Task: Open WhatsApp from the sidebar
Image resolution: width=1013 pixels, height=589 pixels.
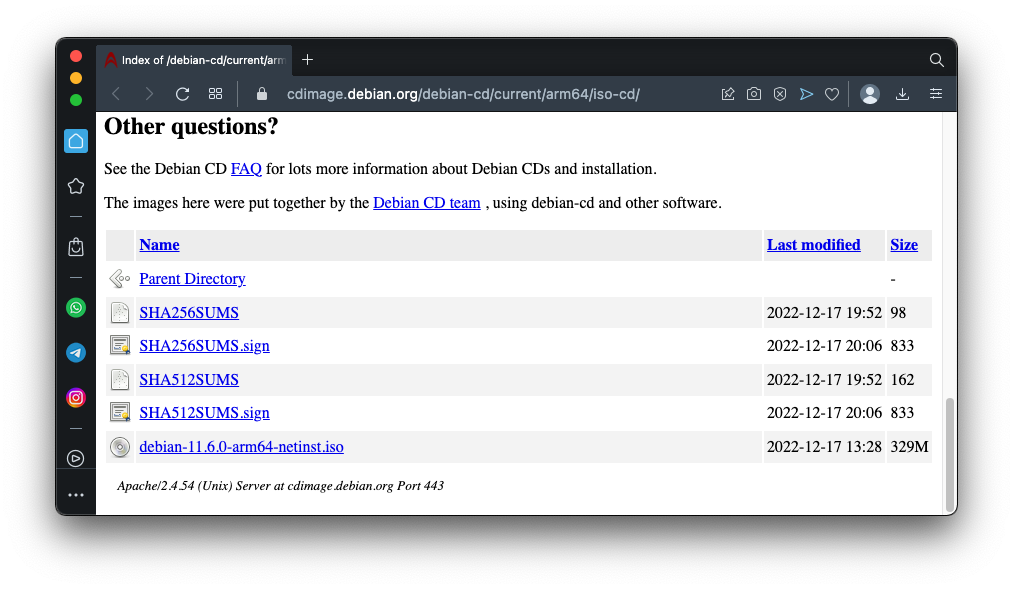Action: tap(76, 308)
